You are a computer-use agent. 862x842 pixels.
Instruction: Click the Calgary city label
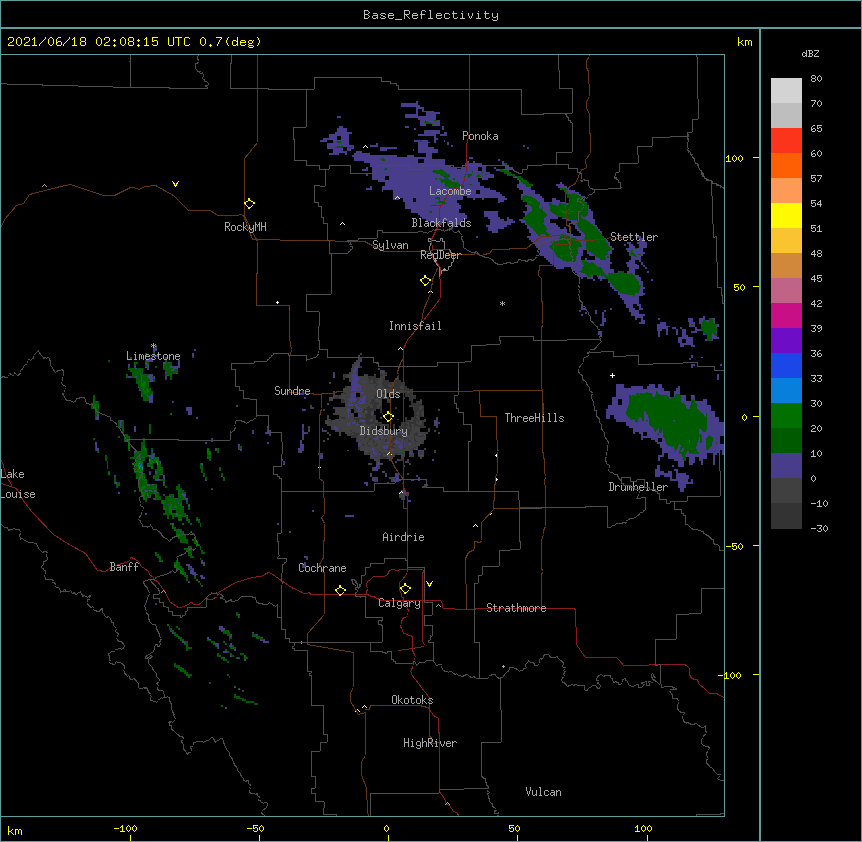click(399, 603)
